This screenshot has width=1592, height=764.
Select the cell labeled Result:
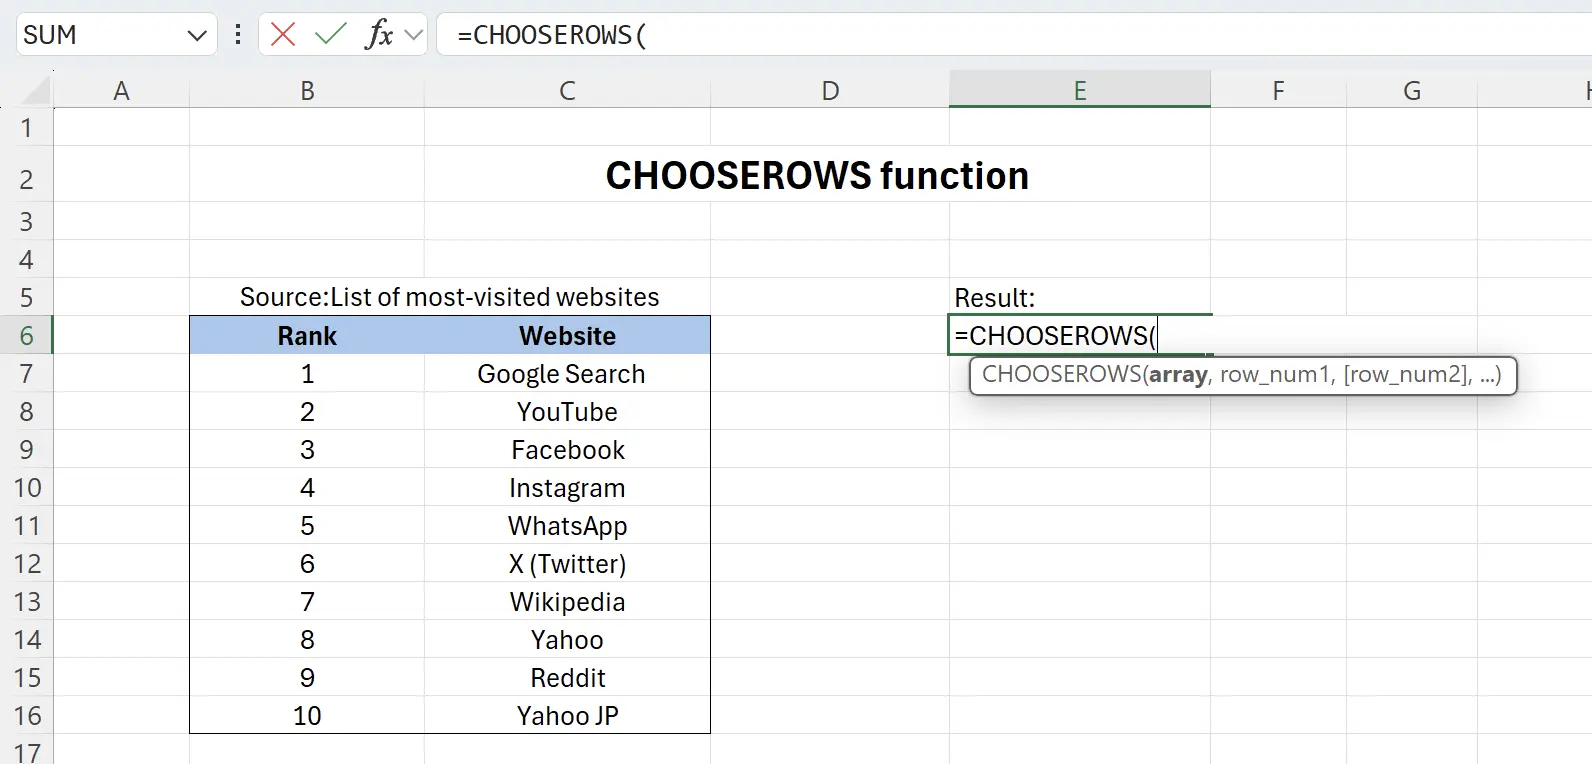1080,297
